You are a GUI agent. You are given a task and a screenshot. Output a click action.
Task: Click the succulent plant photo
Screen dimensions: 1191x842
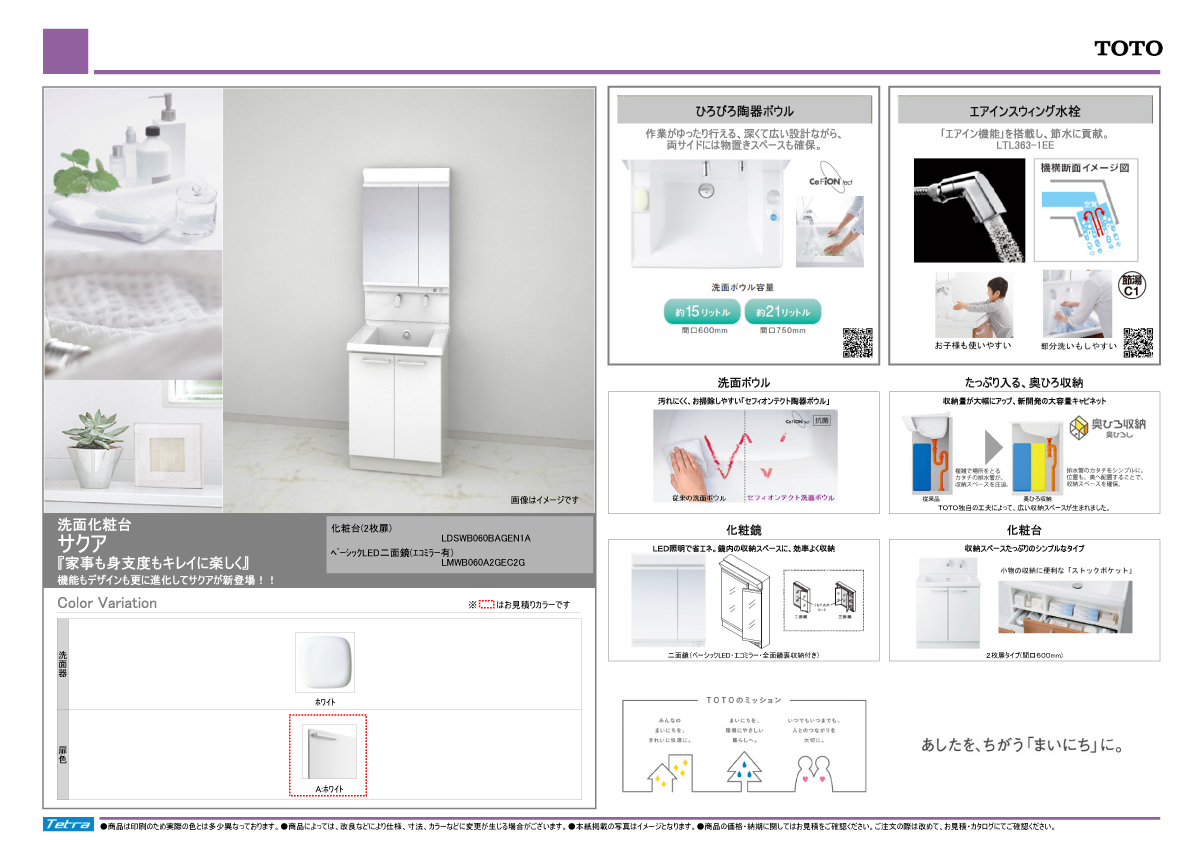click(x=134, y=445)
